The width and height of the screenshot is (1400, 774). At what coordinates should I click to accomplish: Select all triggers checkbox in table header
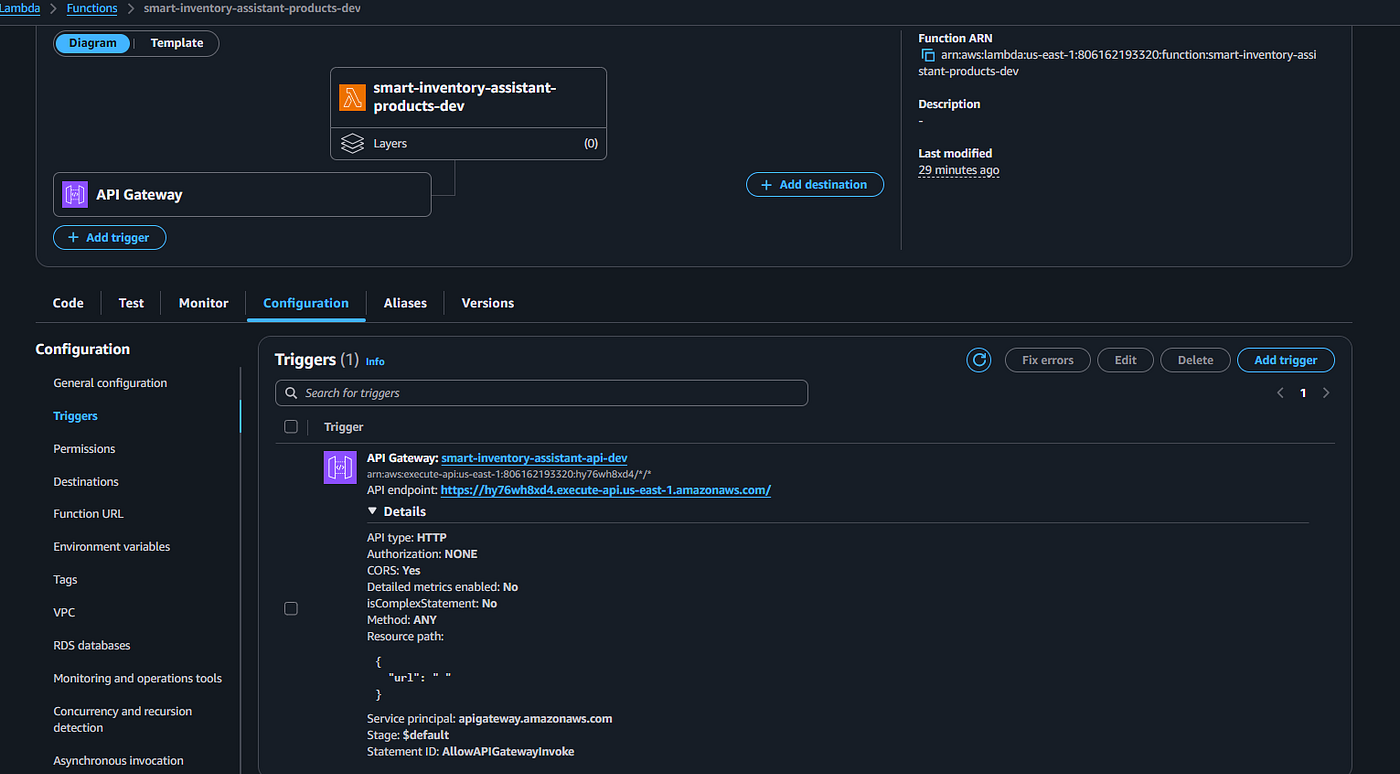point(291,427)
